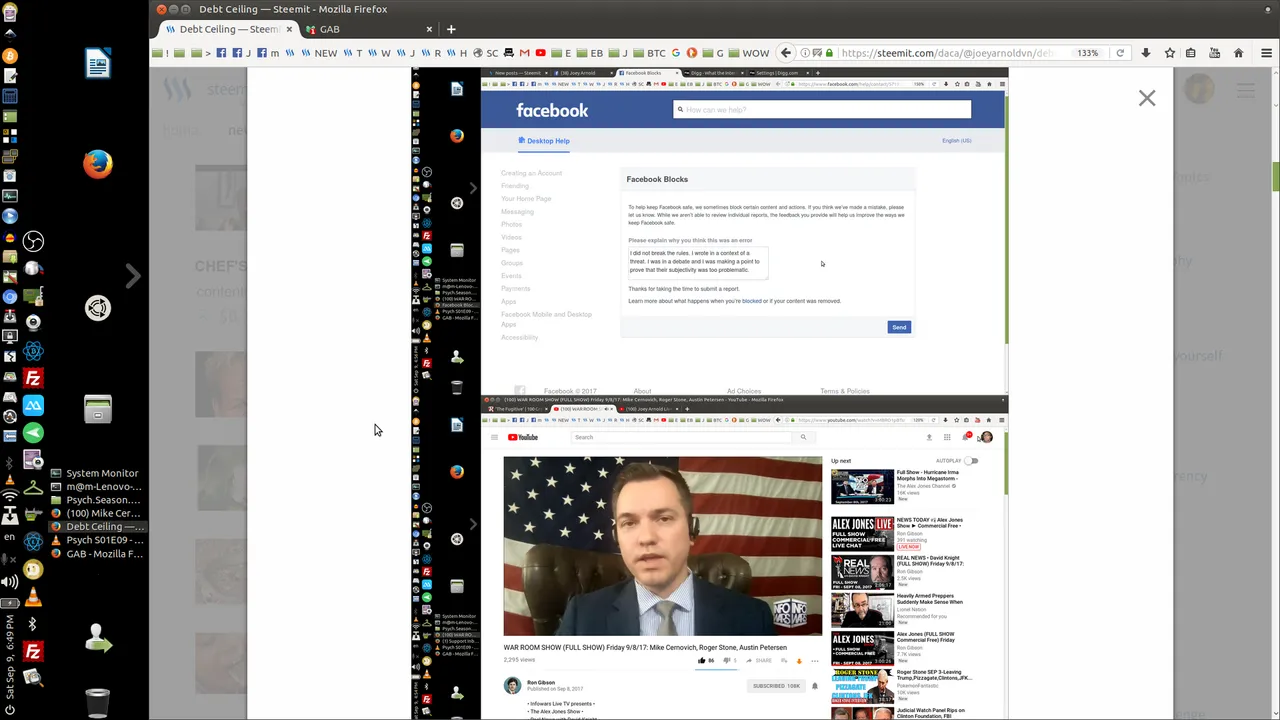Open the Firefox downloads arrow

point(1146,53)
